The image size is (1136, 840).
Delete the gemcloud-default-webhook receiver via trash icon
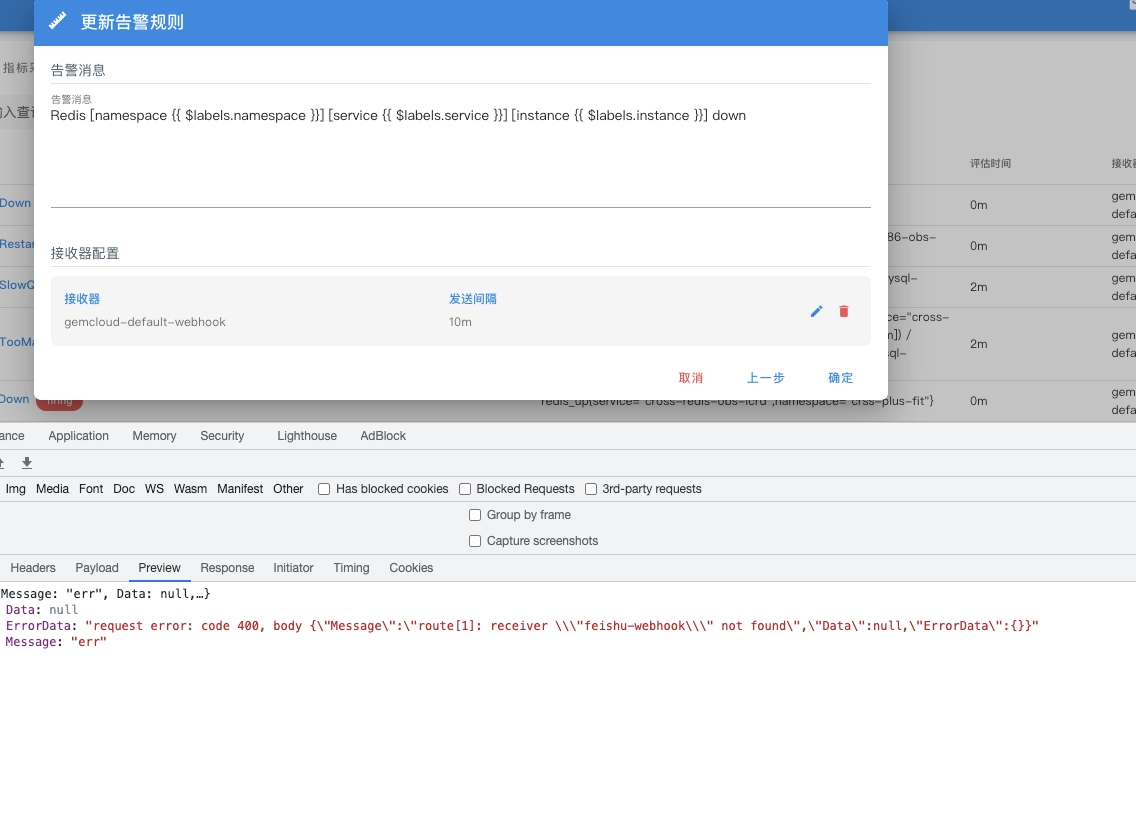click(x=843, y=311)
